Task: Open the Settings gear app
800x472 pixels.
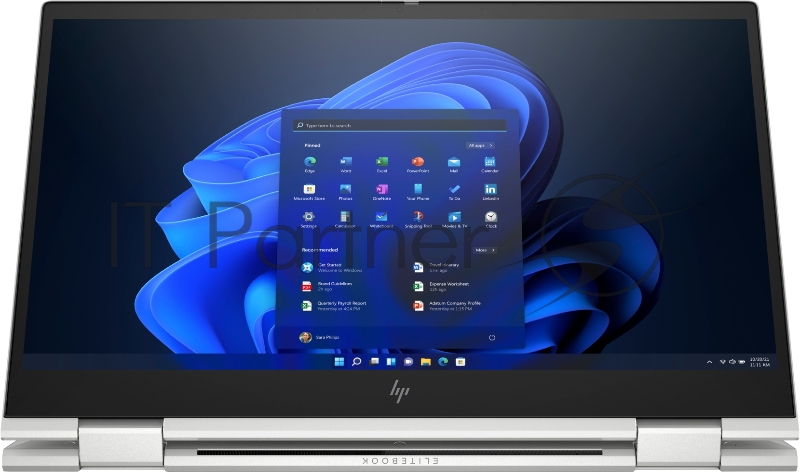Action: [309, 217]
